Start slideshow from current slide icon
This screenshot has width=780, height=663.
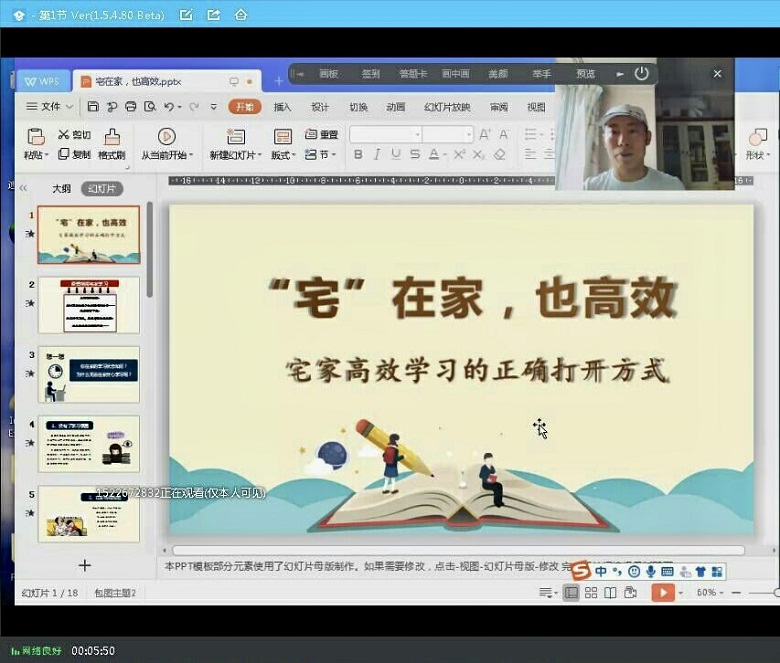coord(166,136)
